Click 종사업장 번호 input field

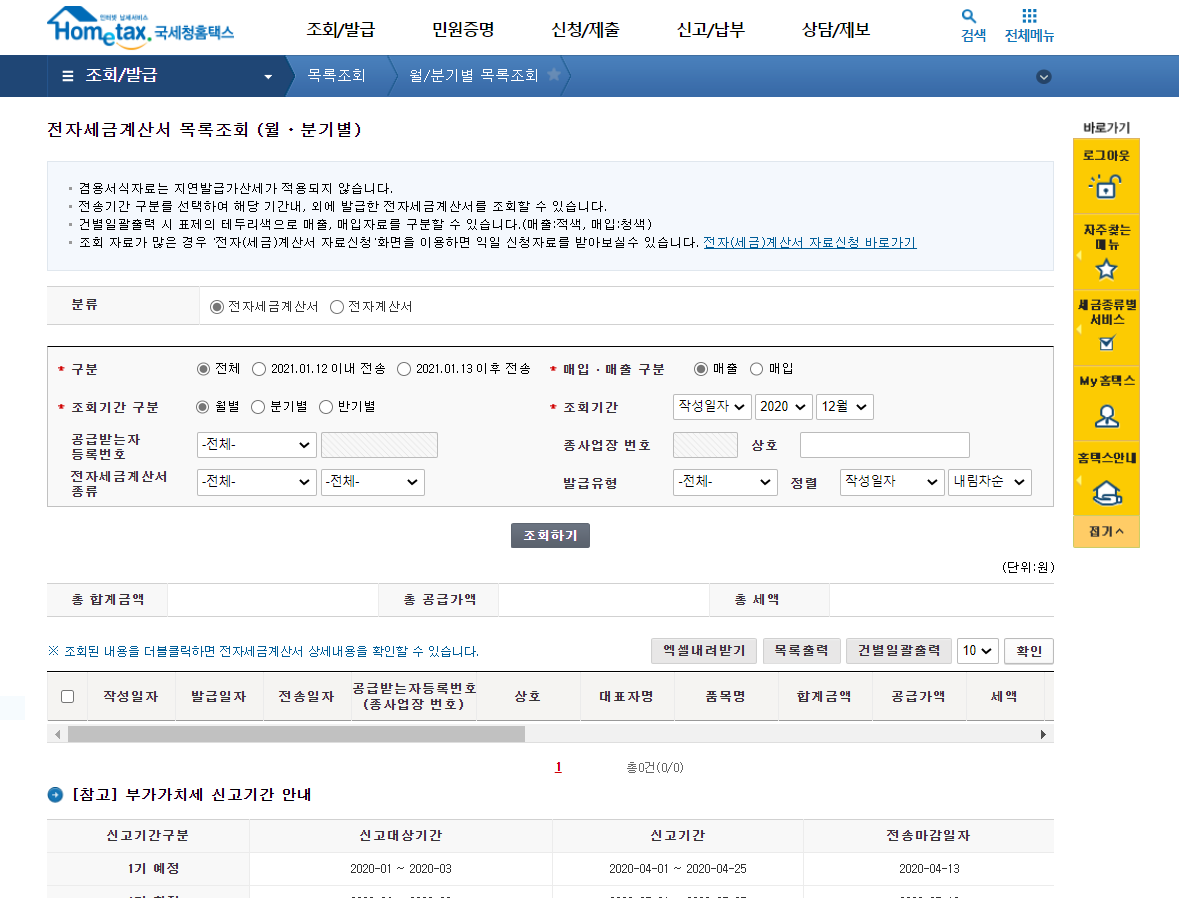click(705, 445)
